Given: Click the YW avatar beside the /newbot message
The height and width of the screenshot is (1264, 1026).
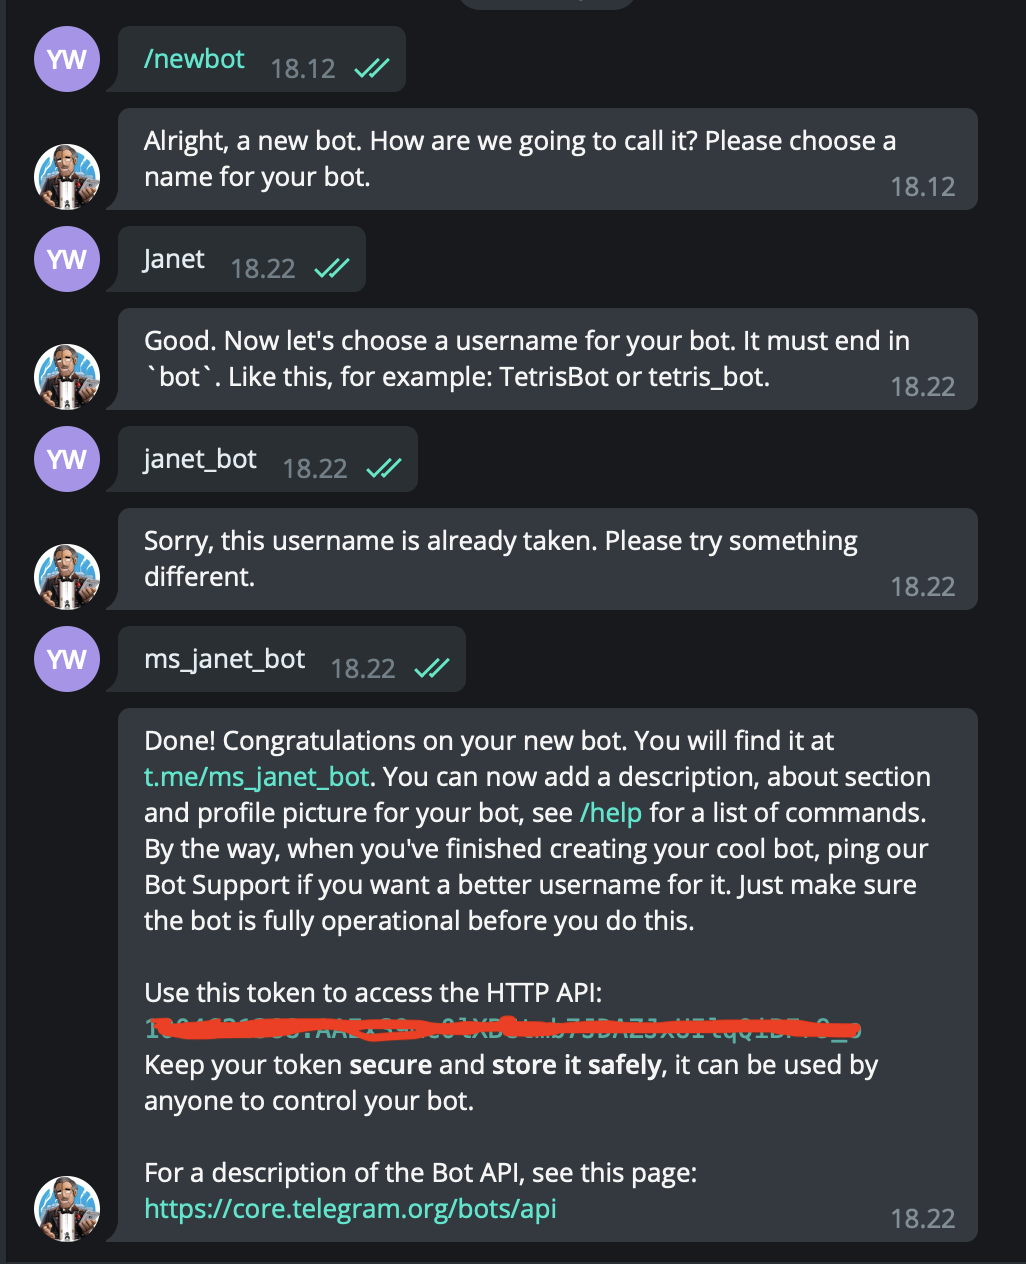Looking at the screenshot, I should click(67, 59).
